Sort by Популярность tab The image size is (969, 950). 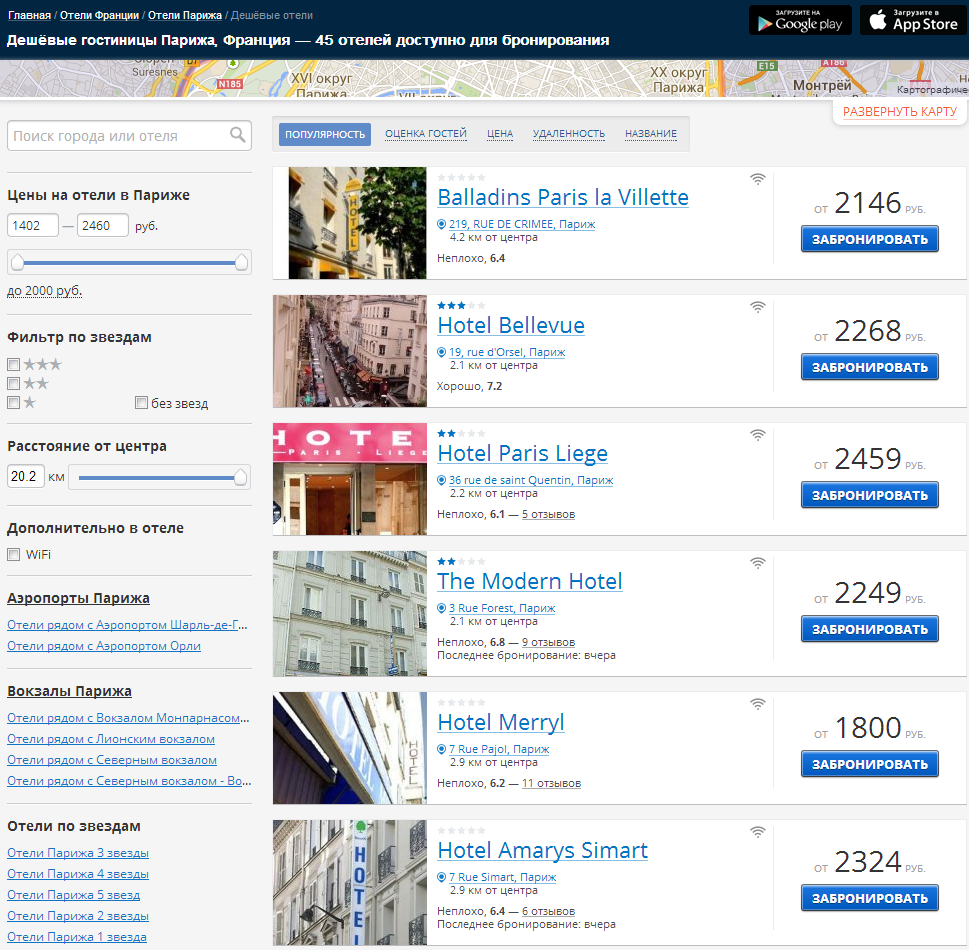pyautogui.click(x=324, y=134)
